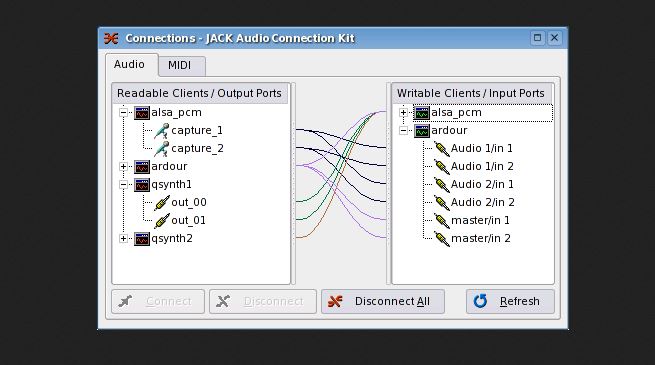Select the qsynth1 client label
This screenshot has width=655, height=365.
[171, 185]
